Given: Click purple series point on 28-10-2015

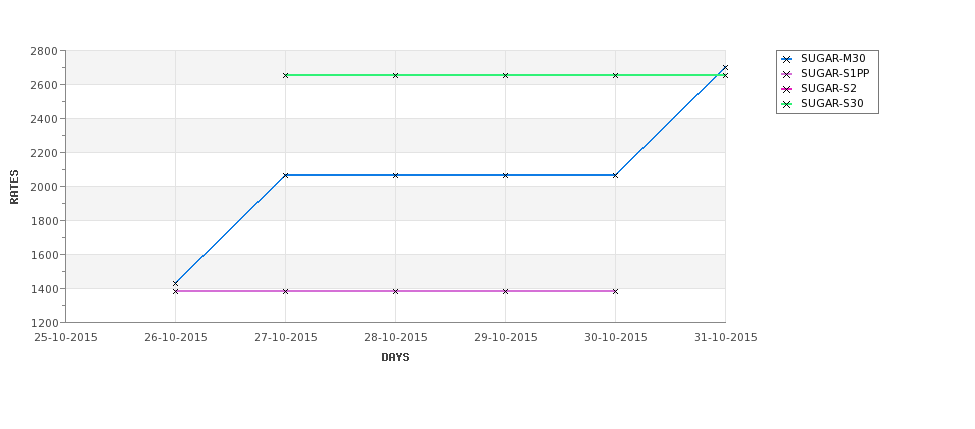Looking at the screenshot, I should click(x=395, y=291).
